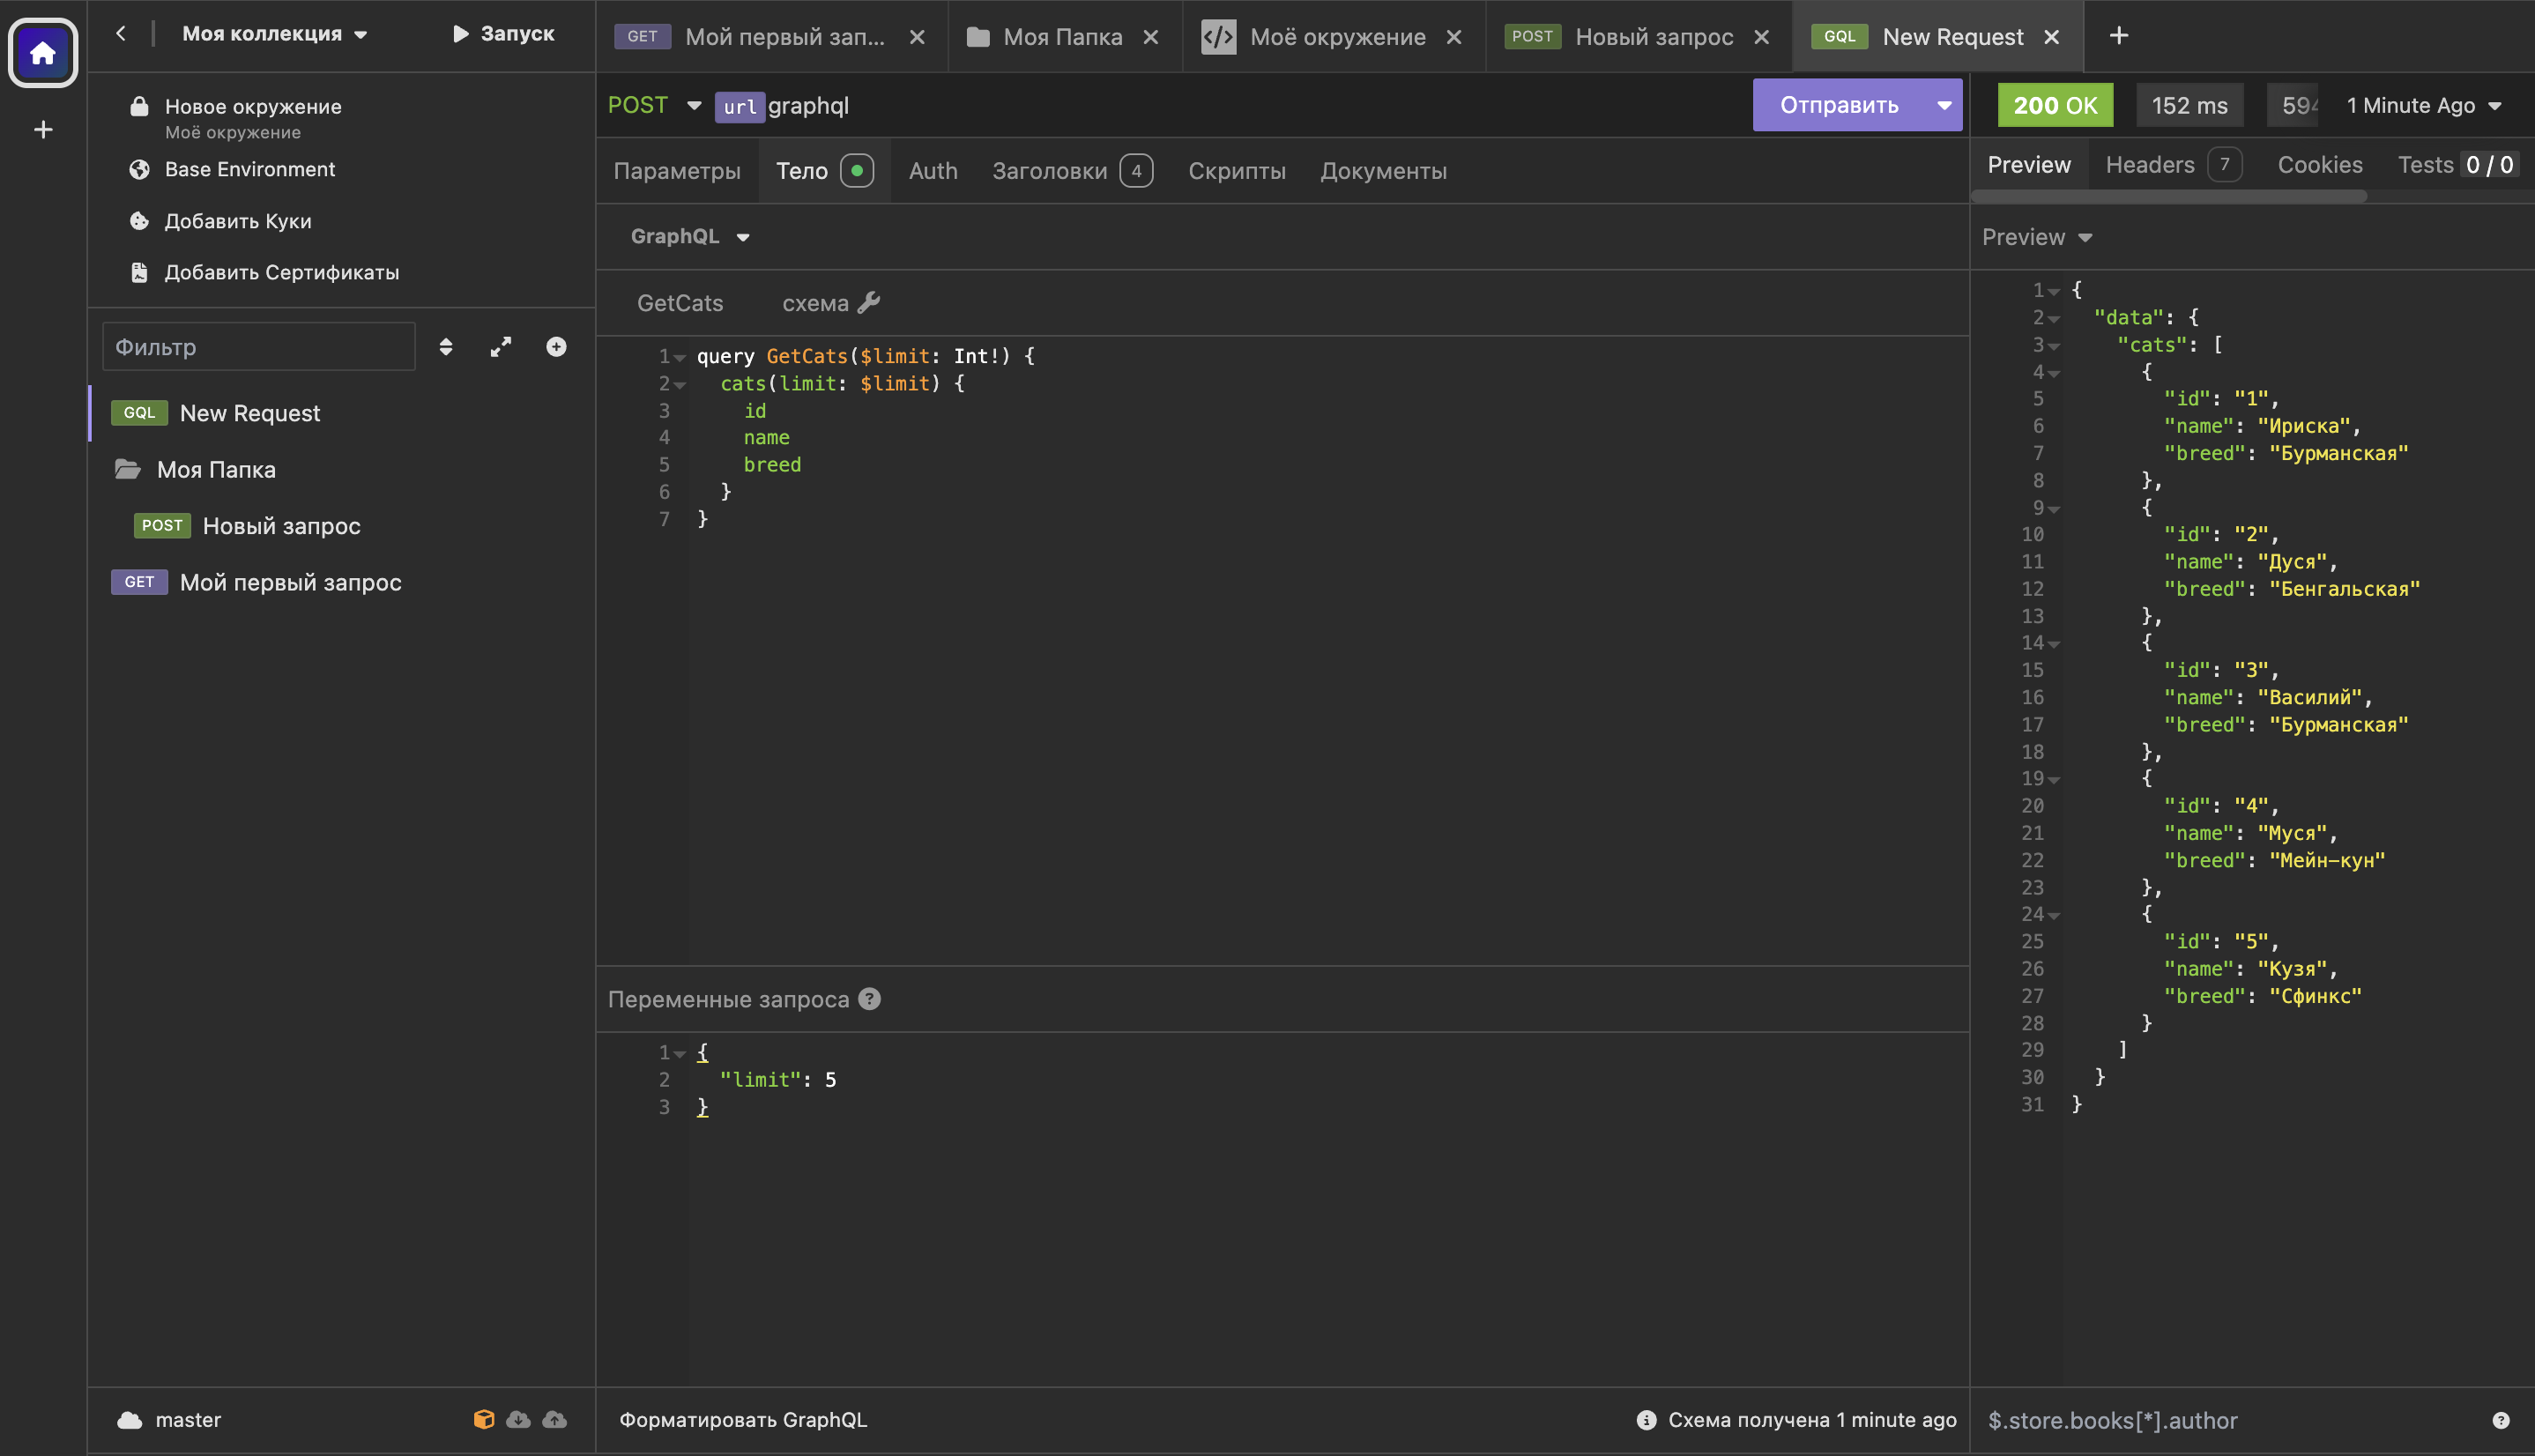Switch to the Auth tab
The width and height of the screenshot is (2535, 1456).
click(x=932, y=170)
